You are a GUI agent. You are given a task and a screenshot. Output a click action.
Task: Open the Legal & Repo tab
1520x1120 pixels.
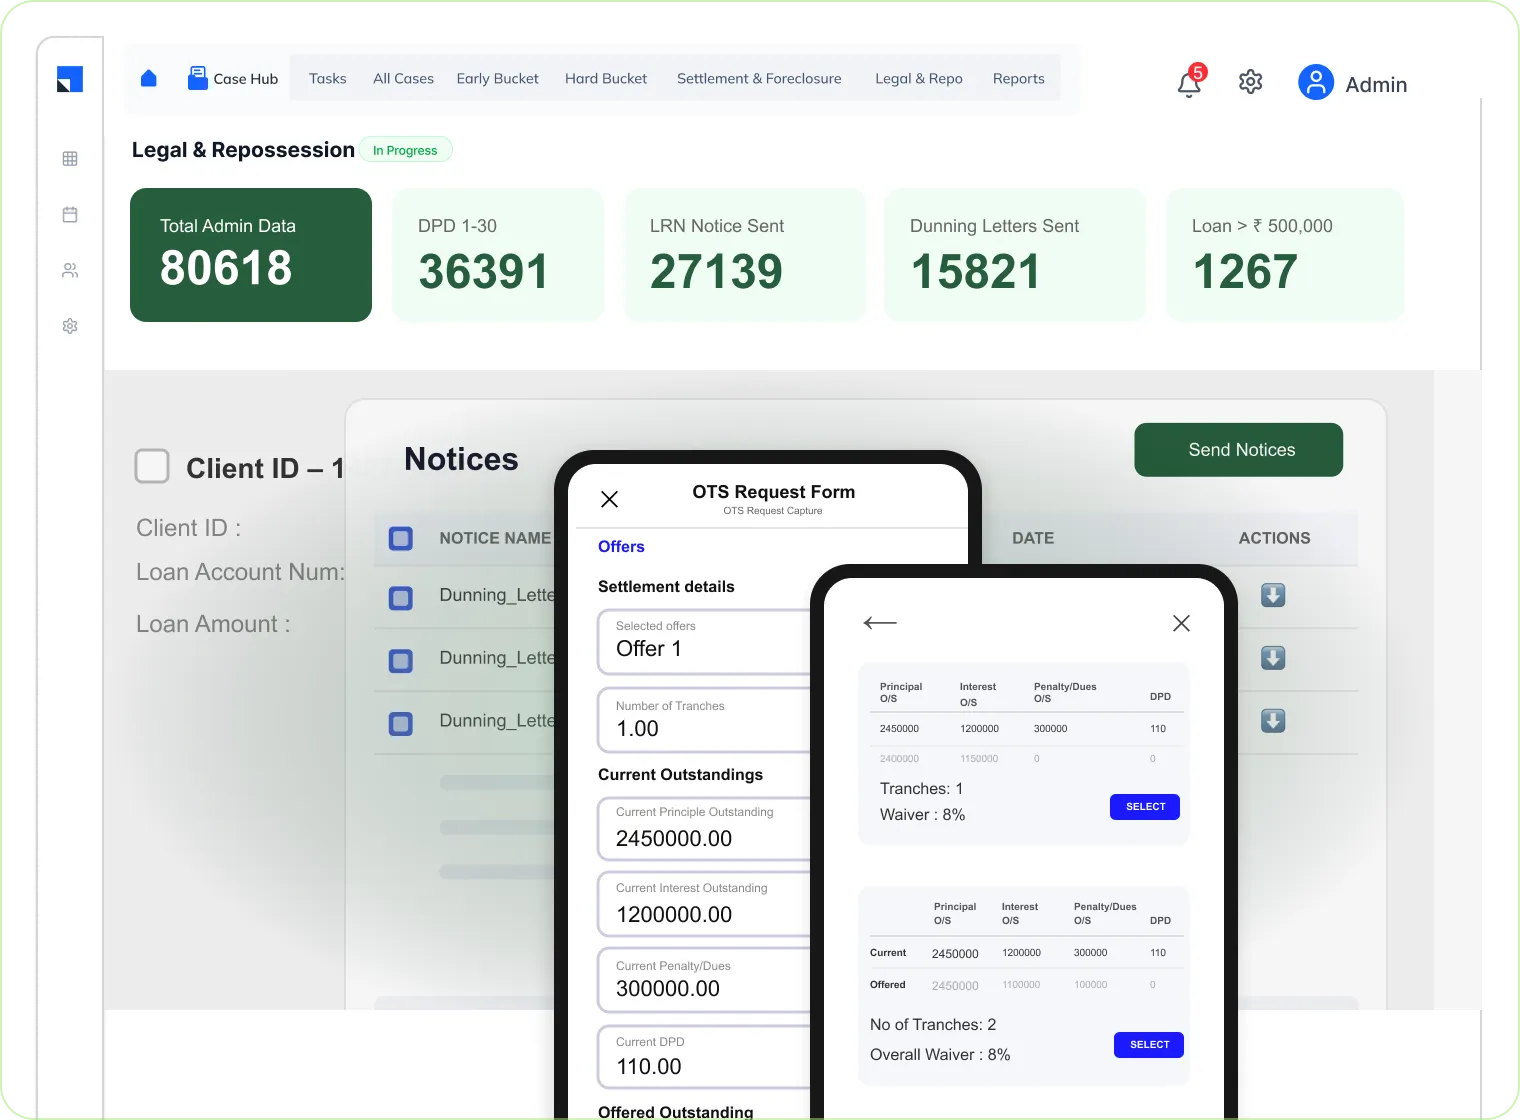coord(919,78)
